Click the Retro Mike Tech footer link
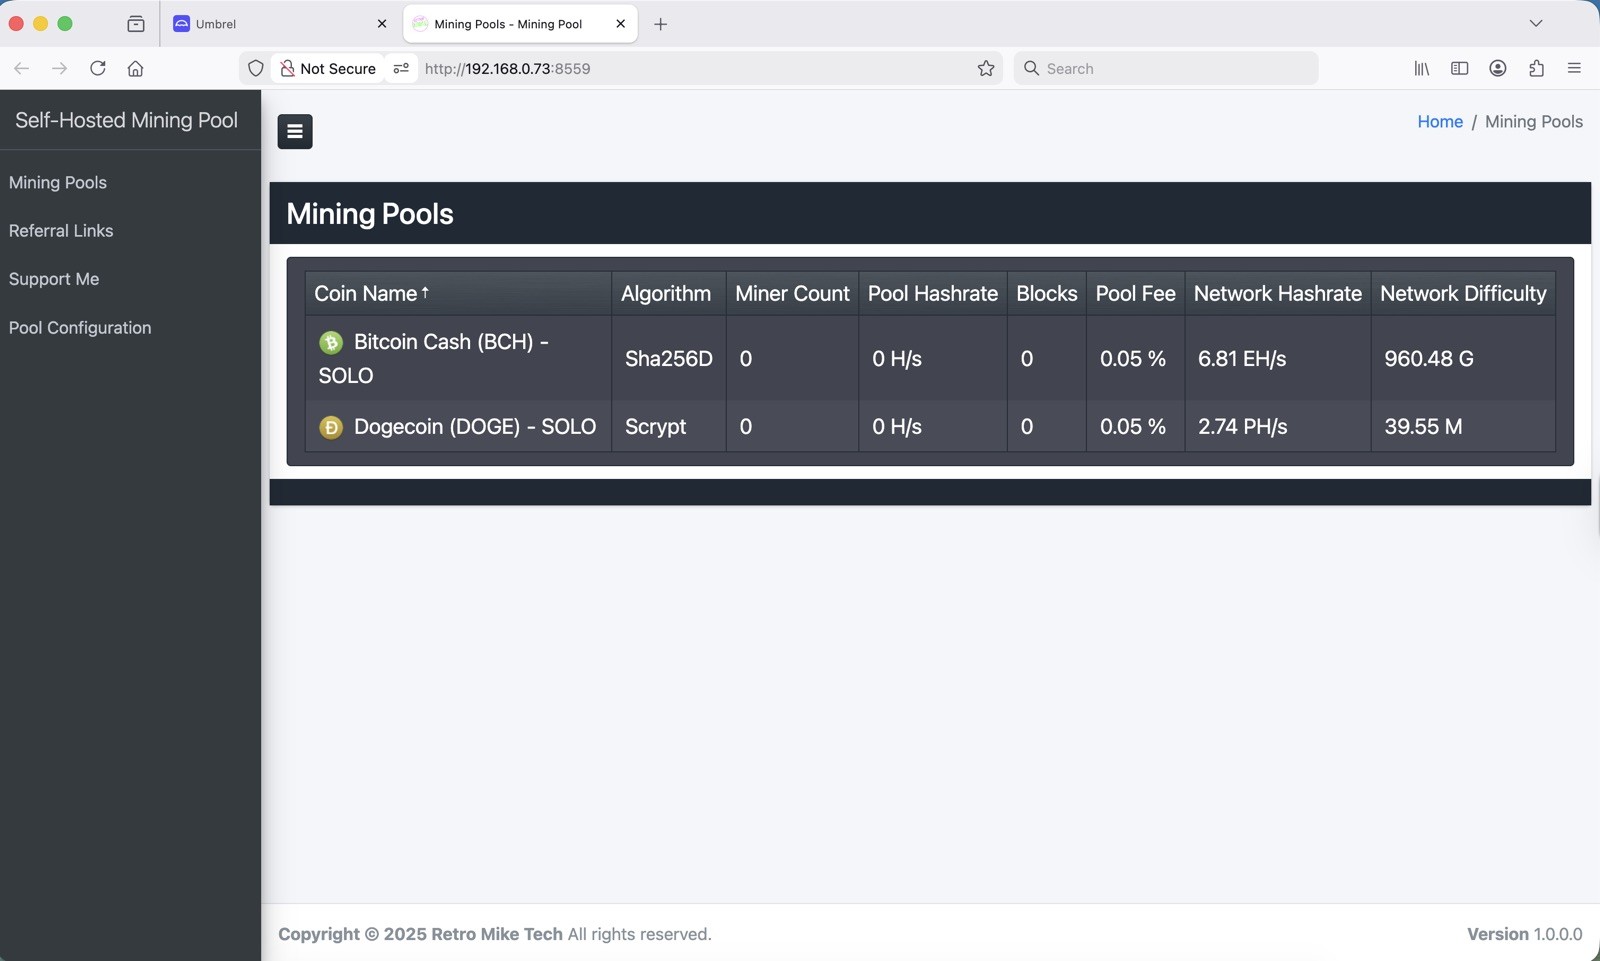Image resolution: width=1600 pixels, height=961 pixels. coord(495,933)
